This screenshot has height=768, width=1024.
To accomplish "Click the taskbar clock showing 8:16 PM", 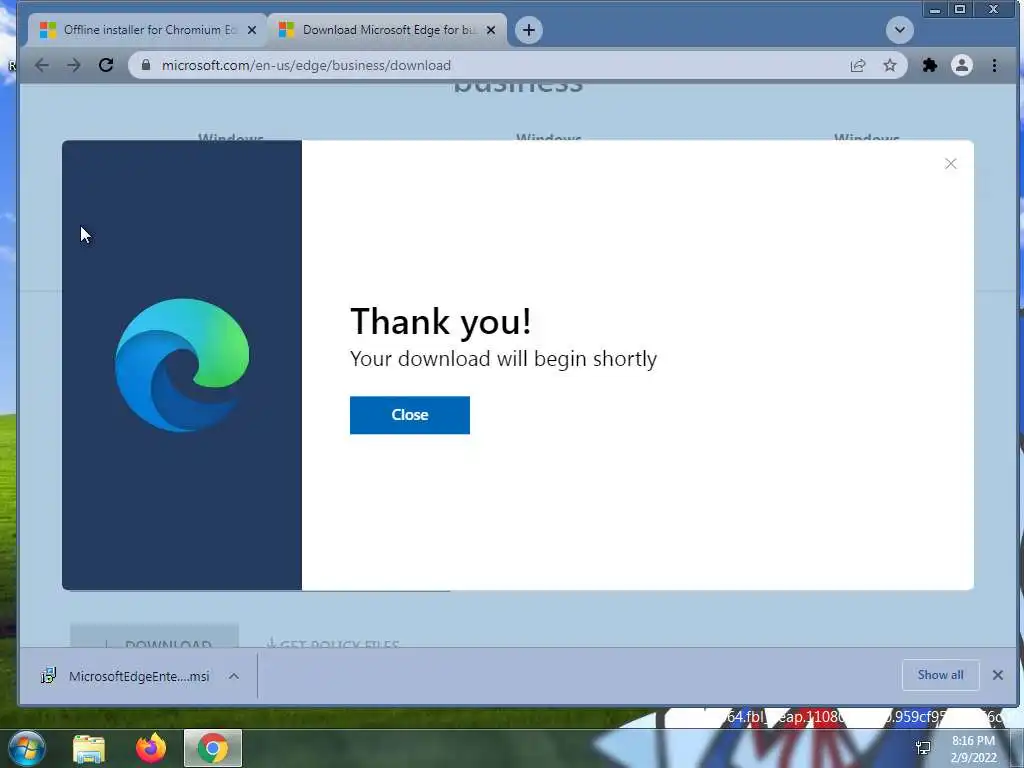I will [x=973, y=748].
